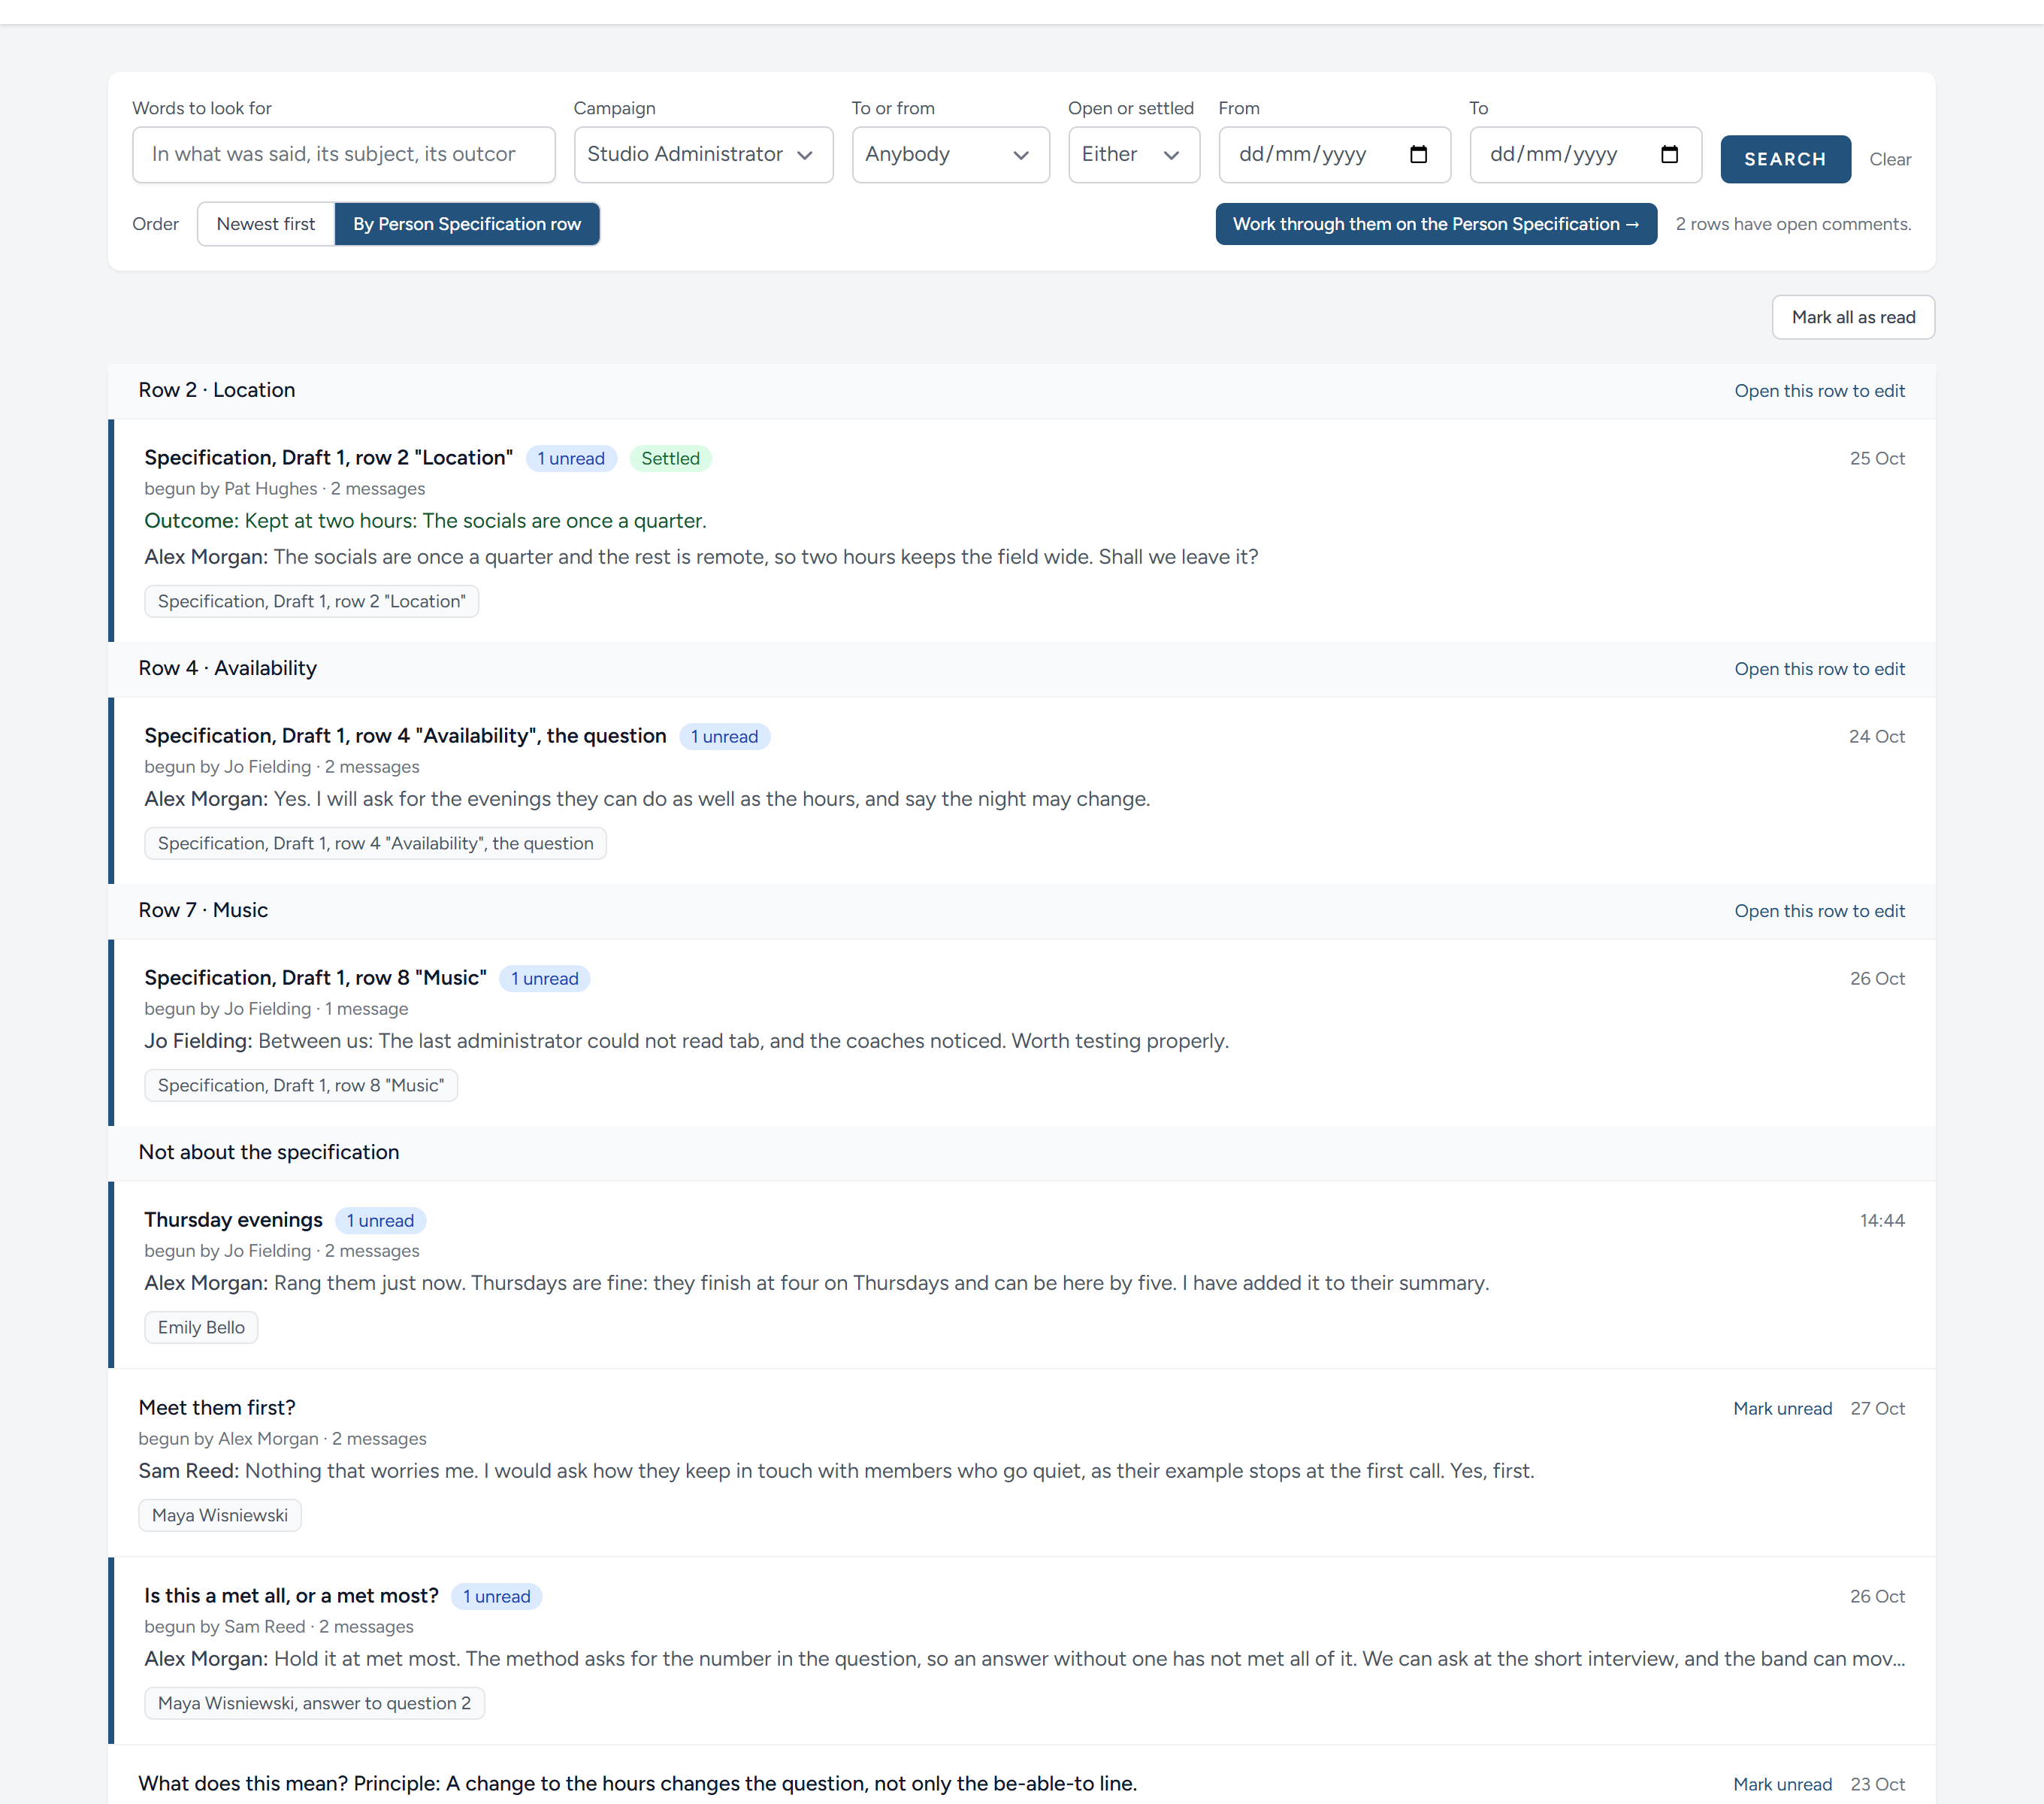Click the 1 unread badge on Availability thread

[x=724, y=736]
